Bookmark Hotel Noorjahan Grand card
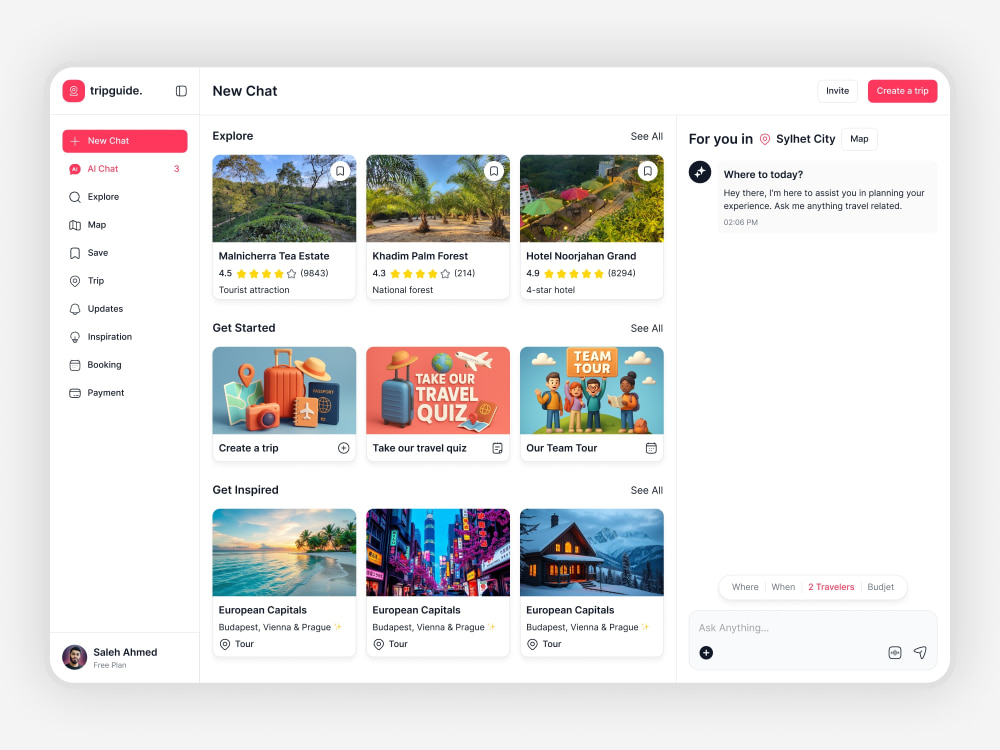This screenshot has width=1000, height=750. (647, 171)
